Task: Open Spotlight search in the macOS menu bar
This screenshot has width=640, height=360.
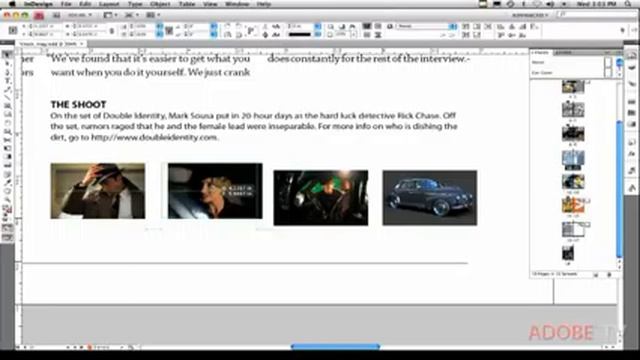Action: click(628, 4)
